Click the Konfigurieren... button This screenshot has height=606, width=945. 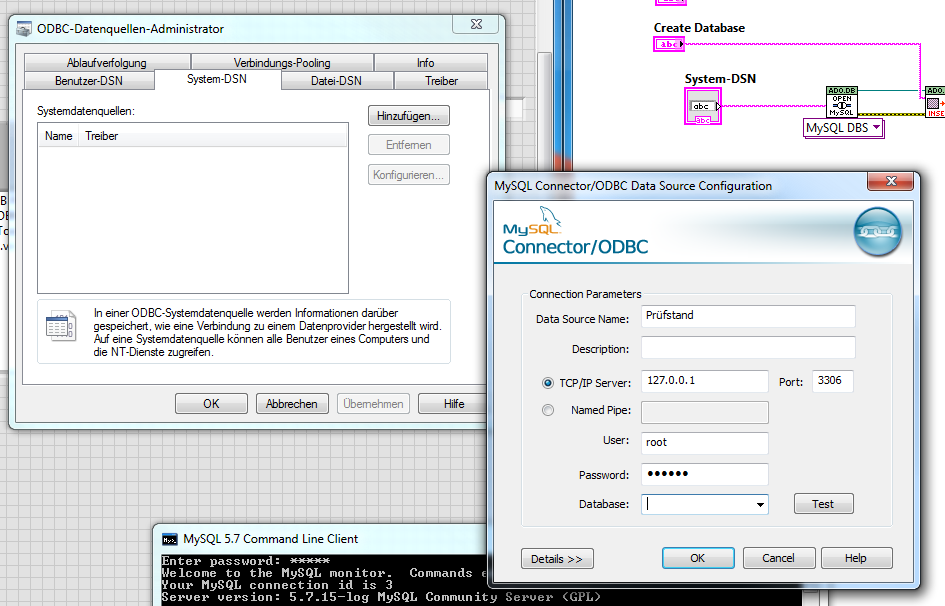tap(409, 175)
